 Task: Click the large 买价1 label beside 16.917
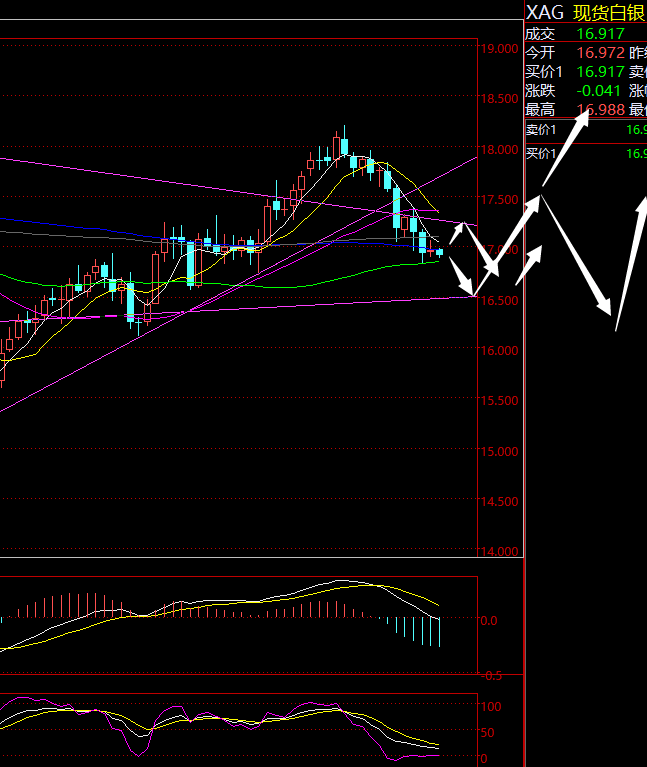(544, 71)
